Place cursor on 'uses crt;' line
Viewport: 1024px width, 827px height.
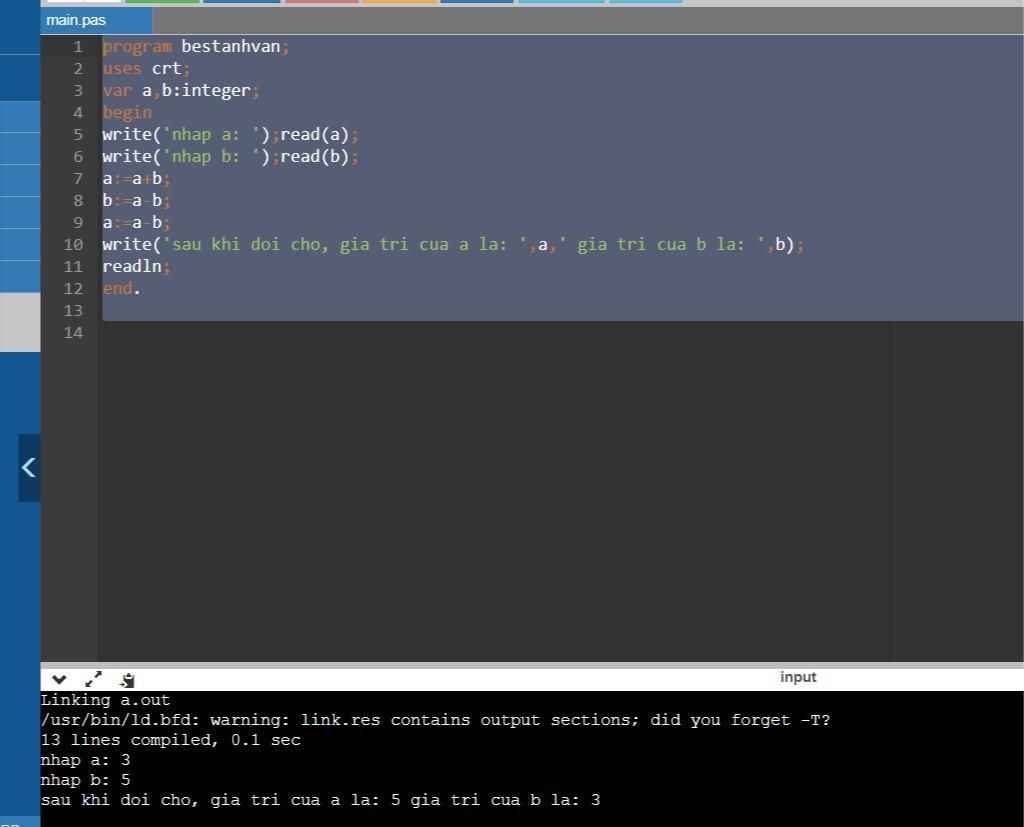pyautogui.click(x=146, y=69)
